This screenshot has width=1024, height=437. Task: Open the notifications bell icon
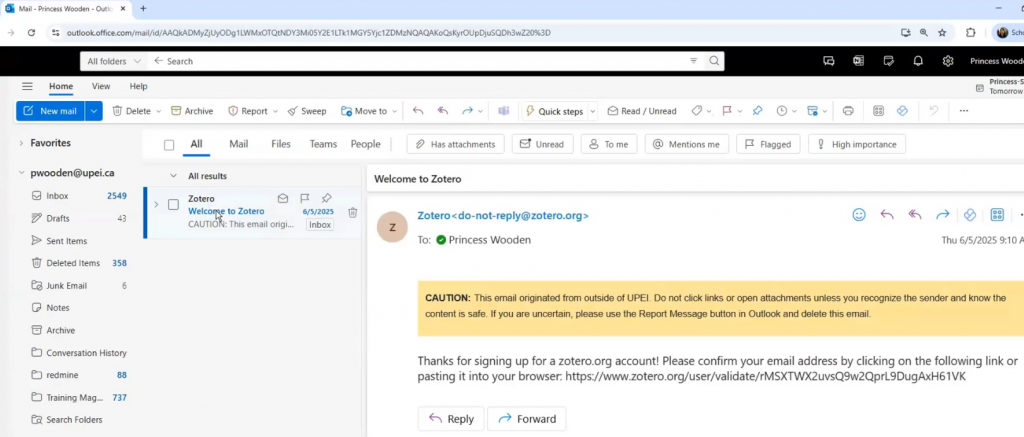coord(918,61)
